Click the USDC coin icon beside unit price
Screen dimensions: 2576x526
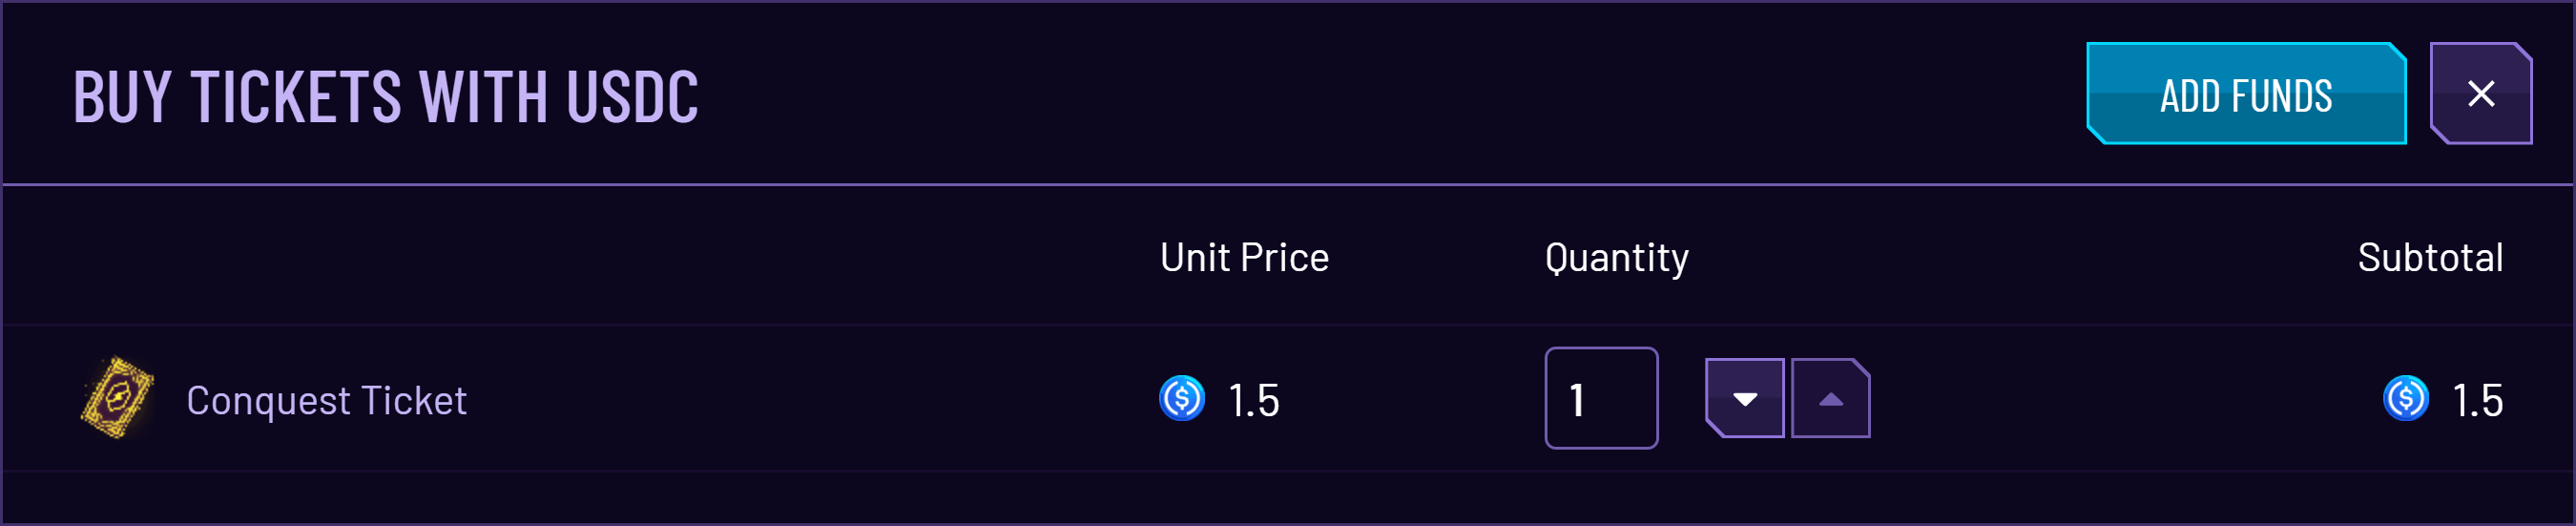pos(1182,398)
